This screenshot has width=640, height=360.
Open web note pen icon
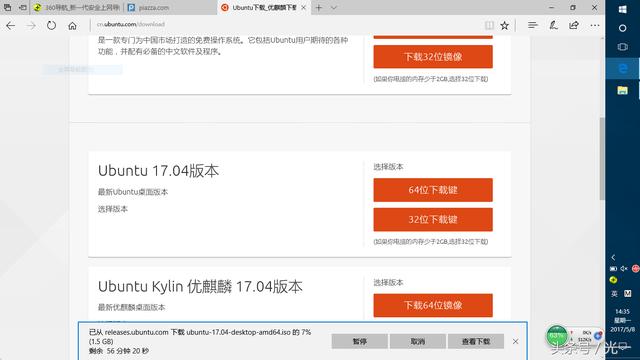coord(553,25)
